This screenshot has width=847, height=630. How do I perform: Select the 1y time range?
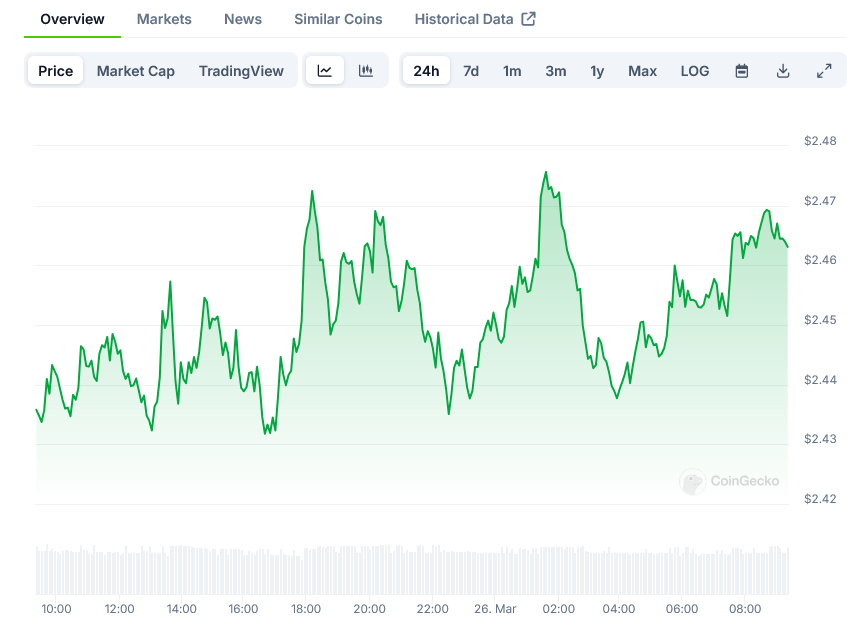click(x=597, y=71)
